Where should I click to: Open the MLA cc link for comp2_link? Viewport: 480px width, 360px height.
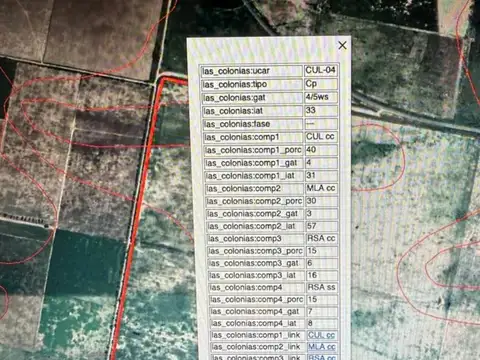click(x=322, y=347)
